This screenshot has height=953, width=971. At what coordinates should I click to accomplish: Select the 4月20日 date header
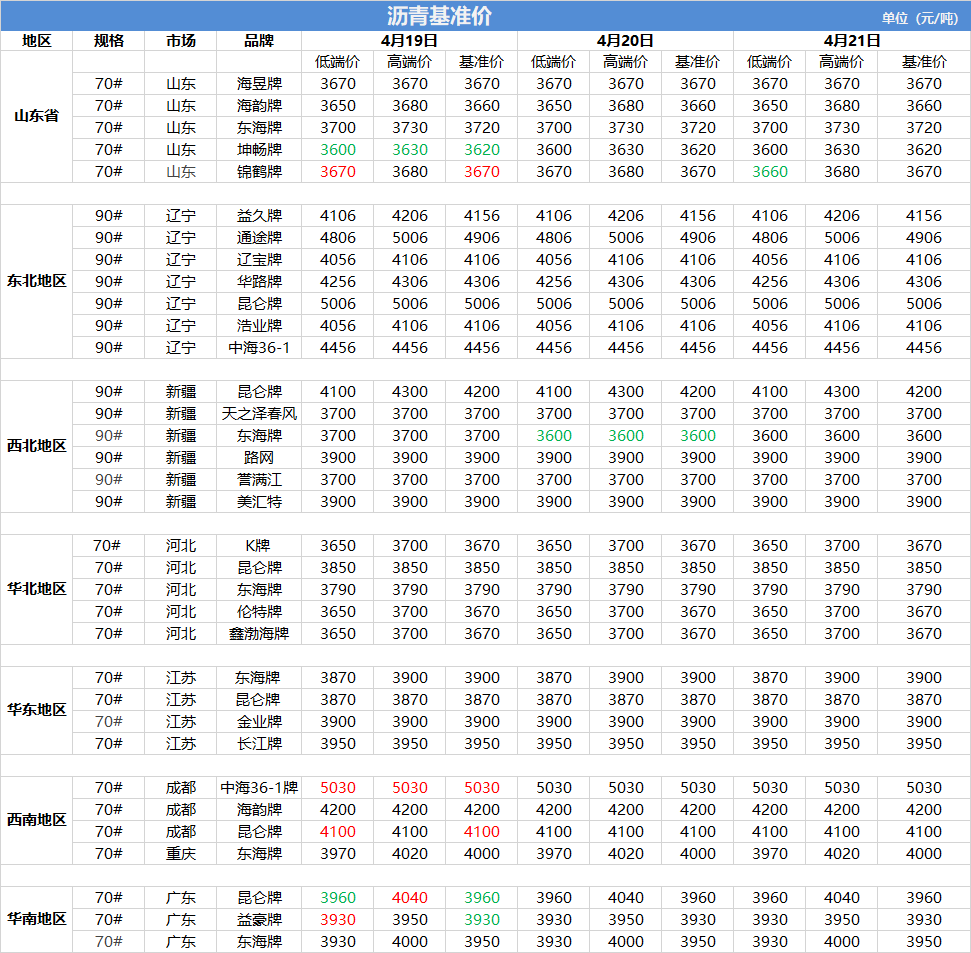tap(625, 41)
